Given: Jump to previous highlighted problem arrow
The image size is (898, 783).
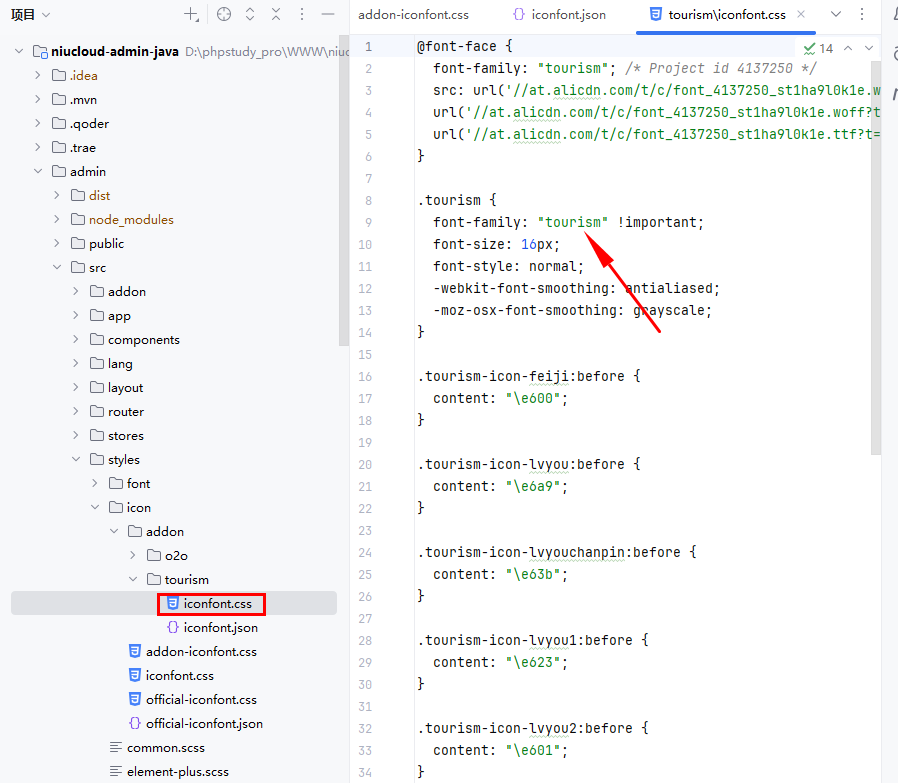Looking at the screenshot, I should pos(848,48).
